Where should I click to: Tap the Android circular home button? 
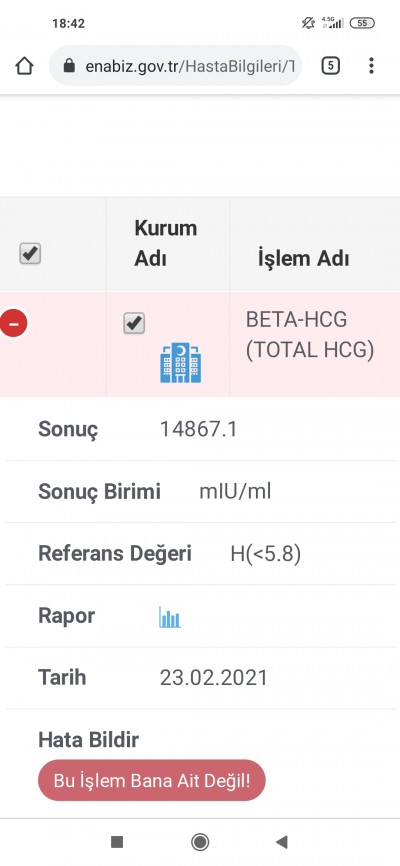tap(200, 842)
